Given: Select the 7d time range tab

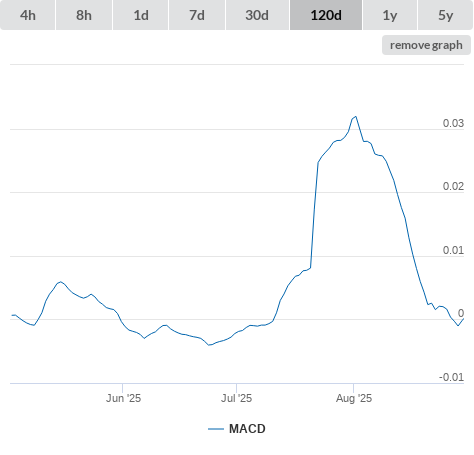Looking at the screenshot, I should click(197, 15).
